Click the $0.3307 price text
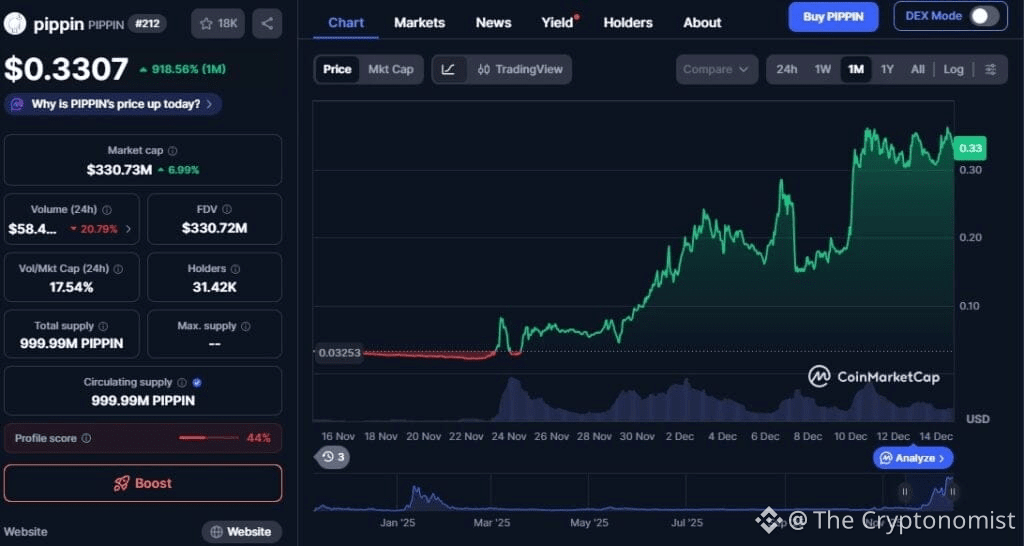Image resolution: width=1024 pixels, height=546 pixels. pos(66,69)
